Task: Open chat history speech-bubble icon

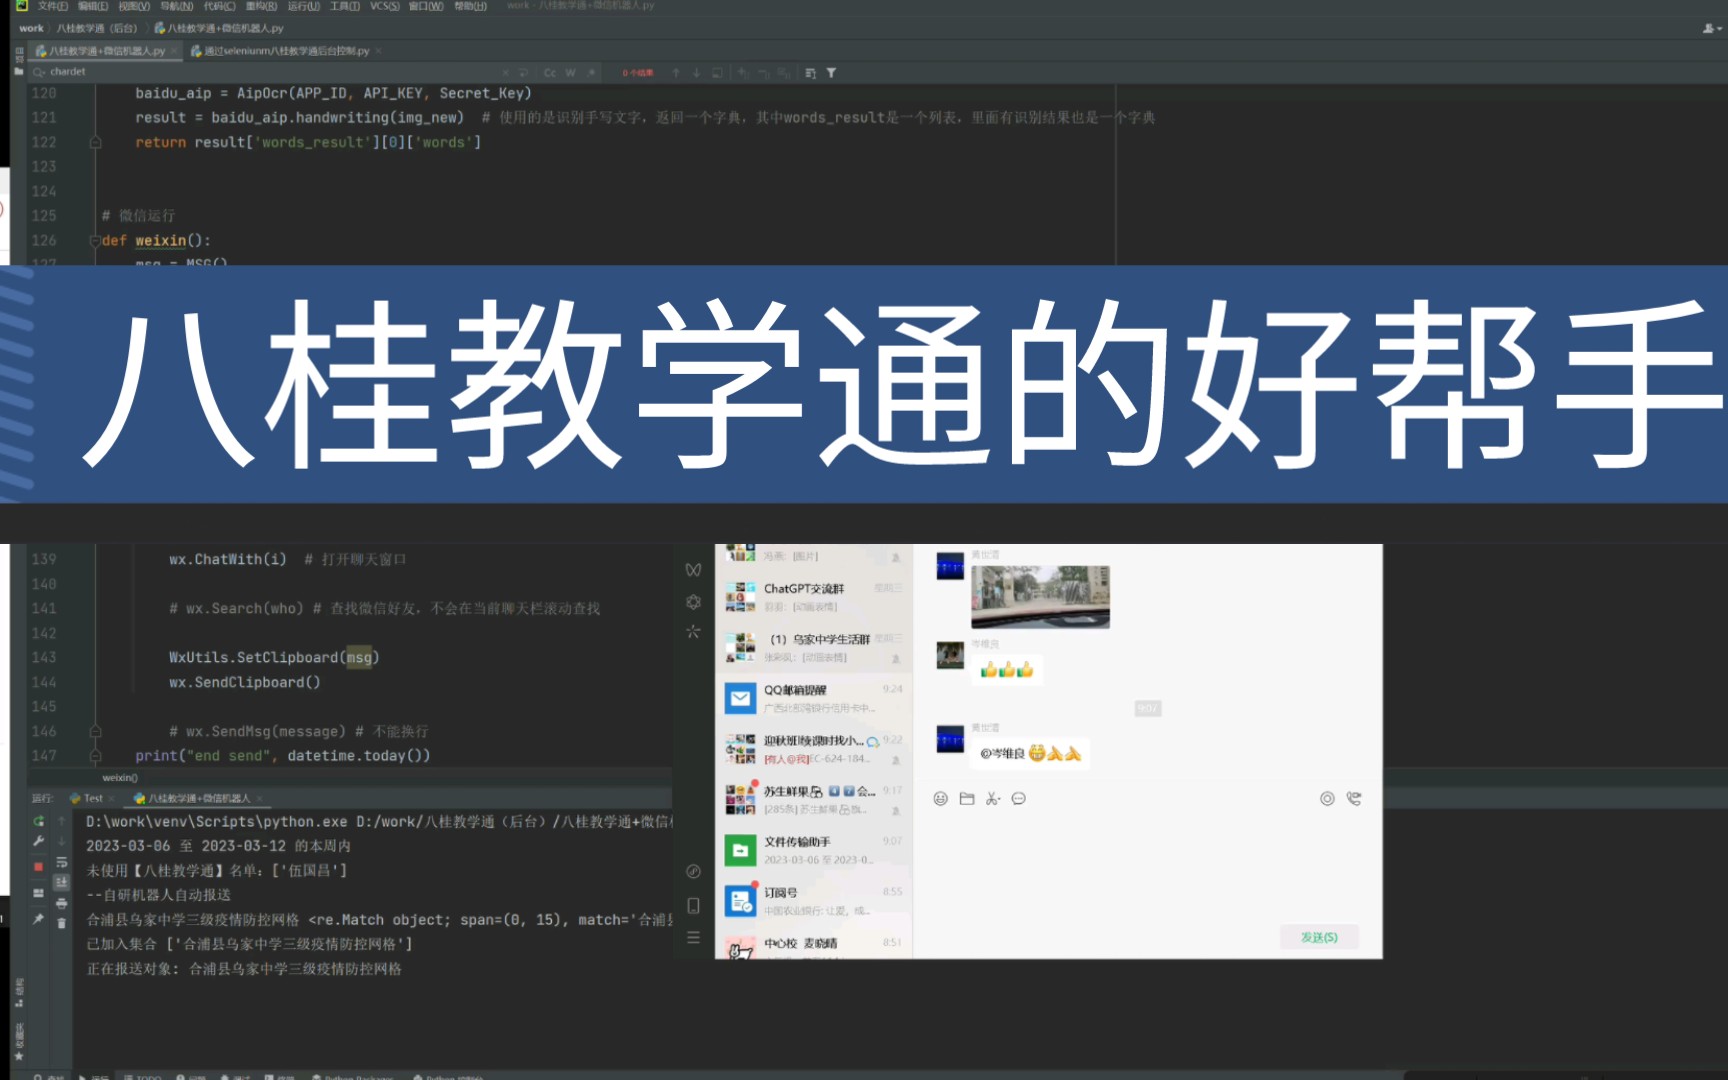Action: click(1018, 798)
